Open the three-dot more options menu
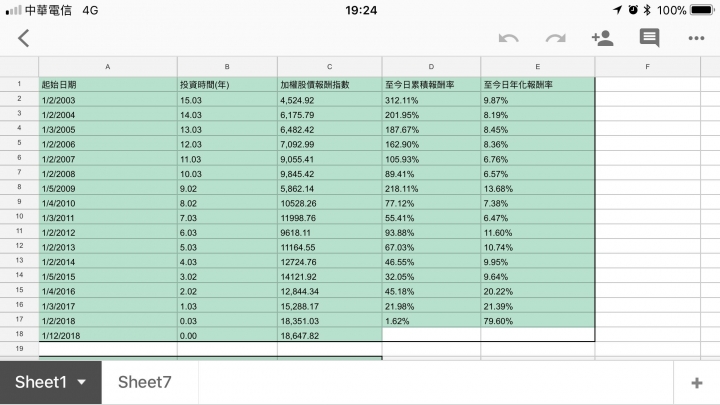The height and width of the screenshot is (405, 720). [696, 38]
